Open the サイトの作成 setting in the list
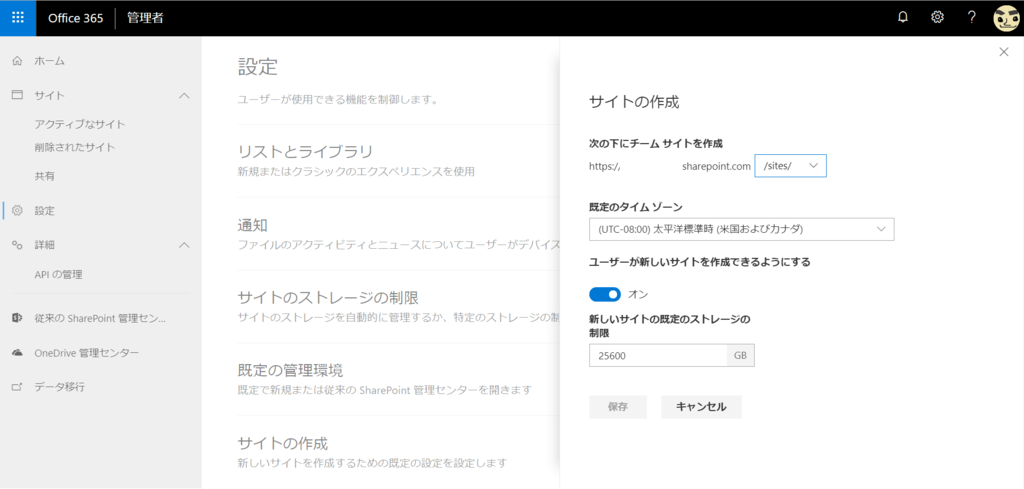1024x489 pixels. [282, 444]
